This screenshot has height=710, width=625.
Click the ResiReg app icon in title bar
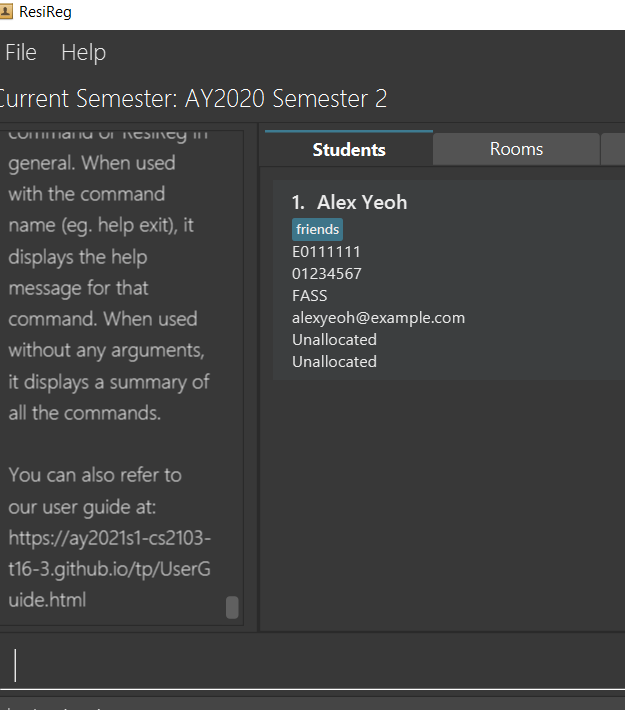[x=6, y=12]
